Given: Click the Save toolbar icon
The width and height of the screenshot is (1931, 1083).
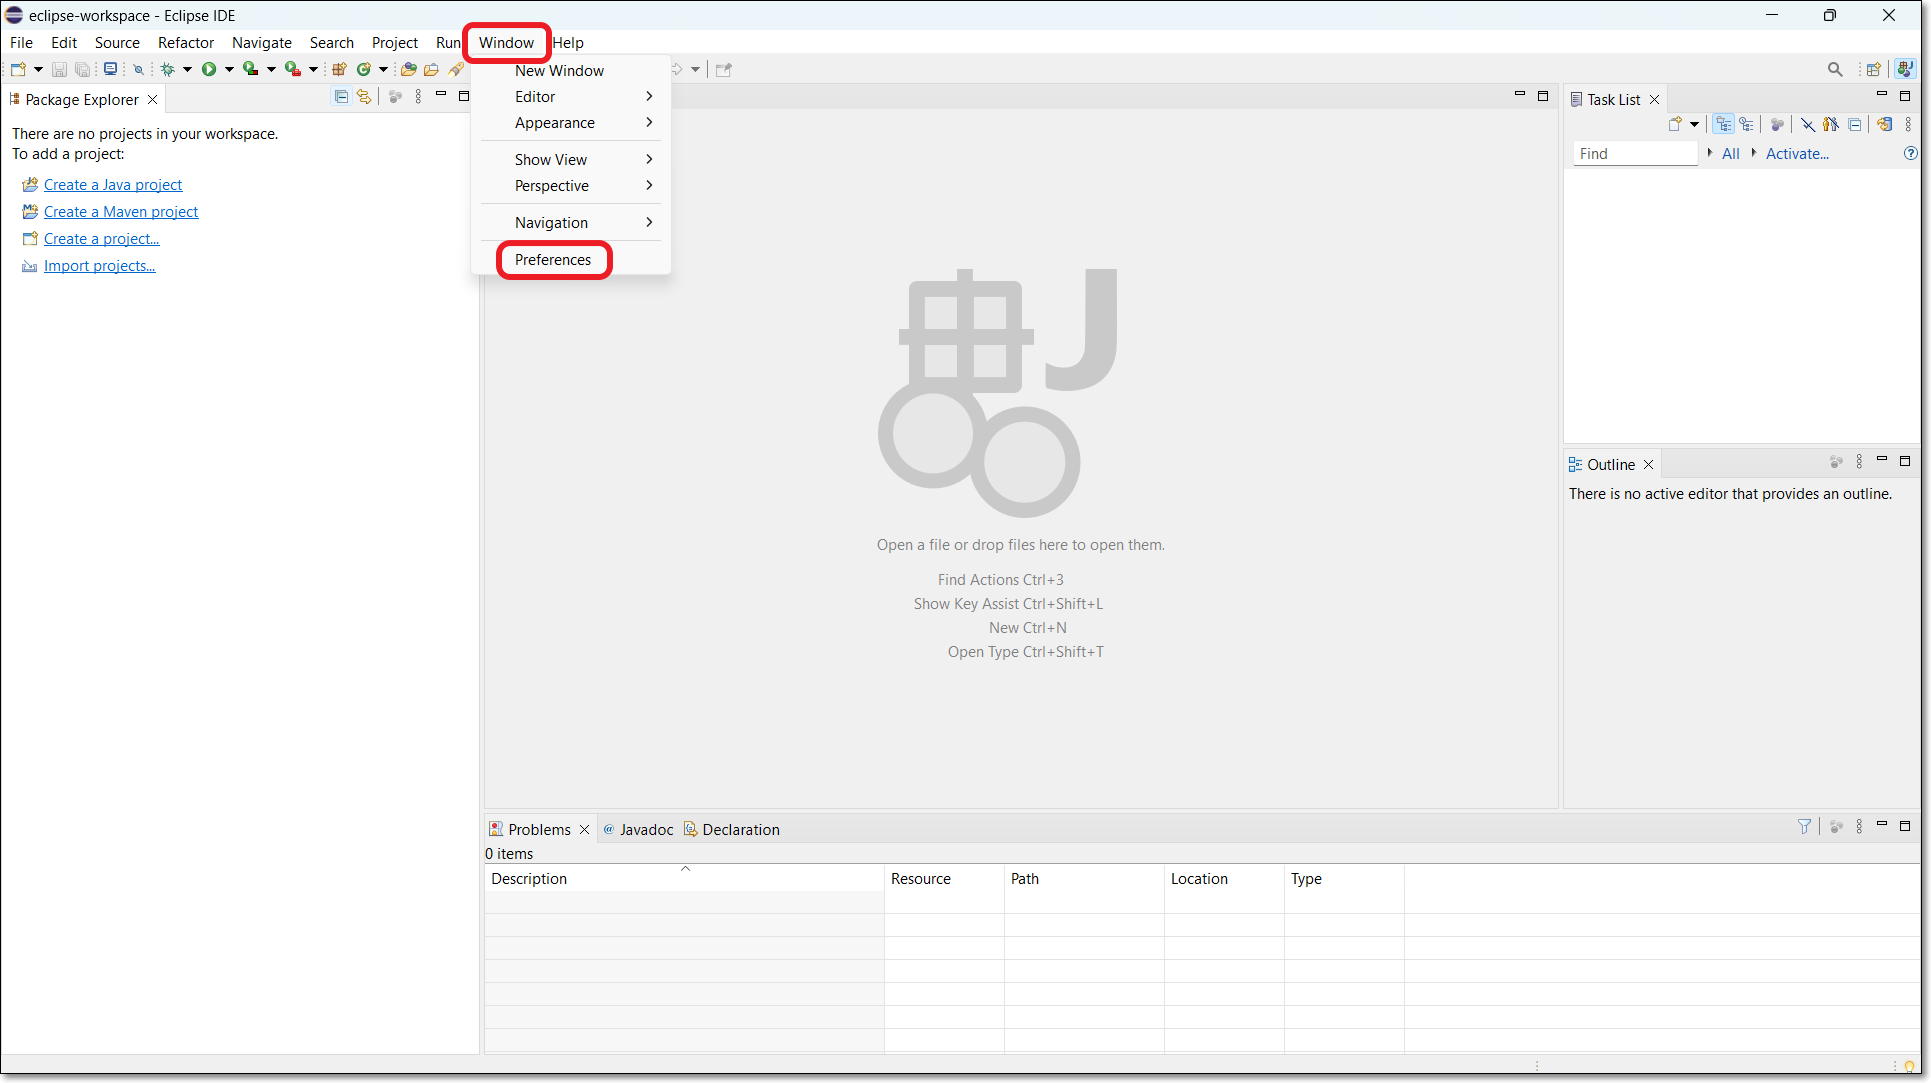Looking at the screenshot, I should pos(59,69).
